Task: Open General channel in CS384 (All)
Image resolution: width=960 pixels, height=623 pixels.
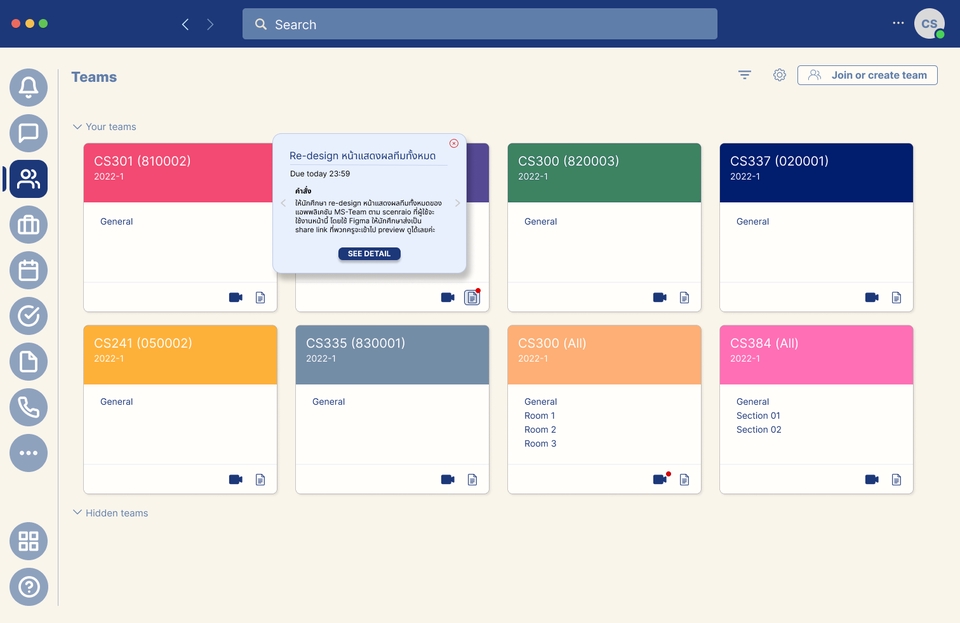Action: (752, 401)
